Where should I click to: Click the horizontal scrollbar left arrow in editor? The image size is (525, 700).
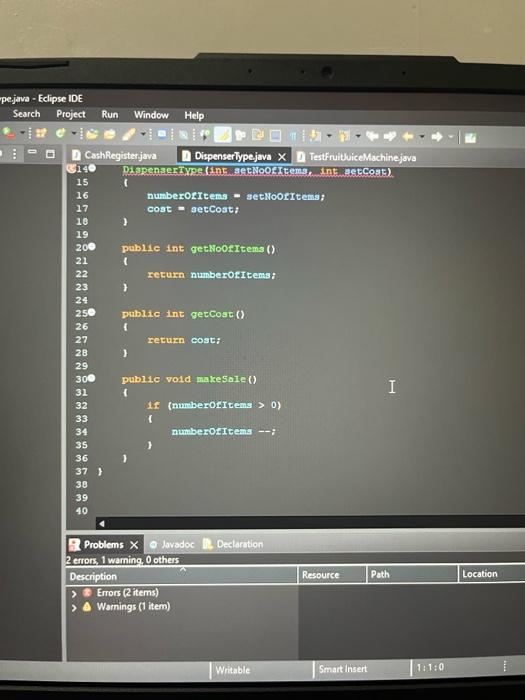coord(102,524)
